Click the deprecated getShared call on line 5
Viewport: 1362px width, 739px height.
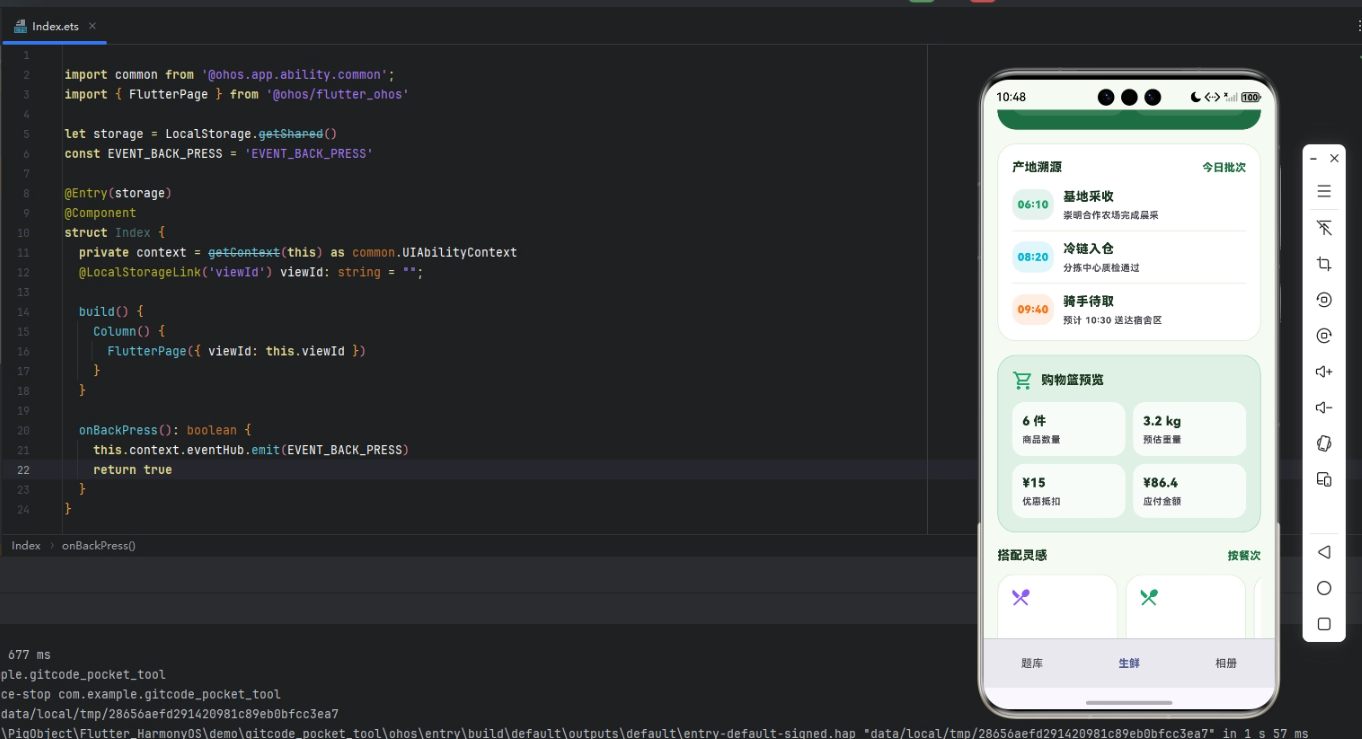pyautogui.click(x=291, y=133)
